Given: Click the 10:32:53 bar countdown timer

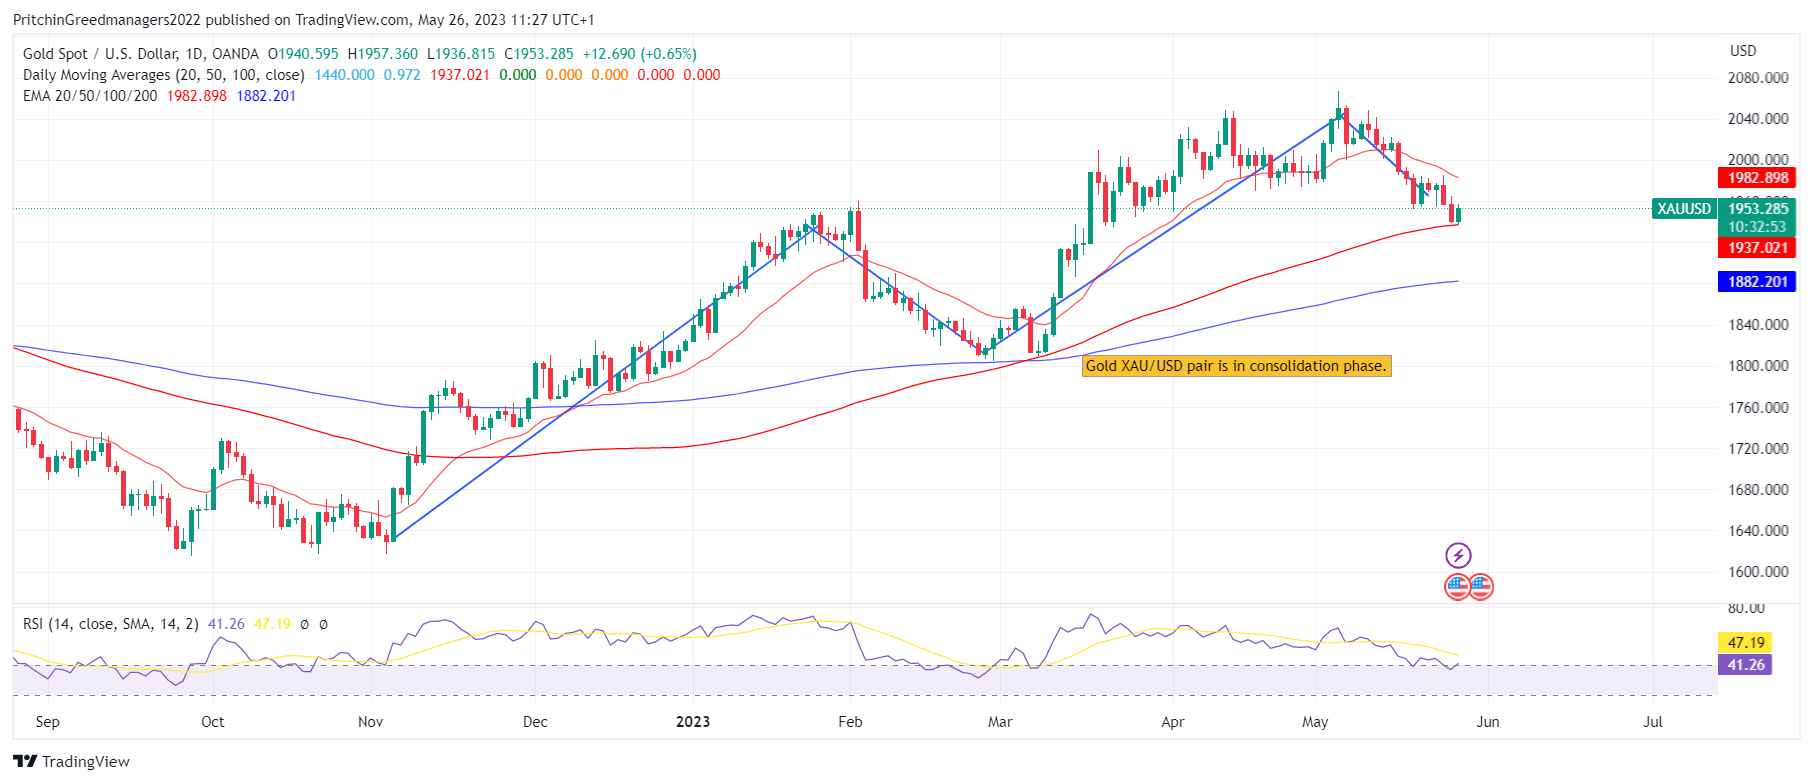Looking at the screenshot, I should click(1757, 227).
